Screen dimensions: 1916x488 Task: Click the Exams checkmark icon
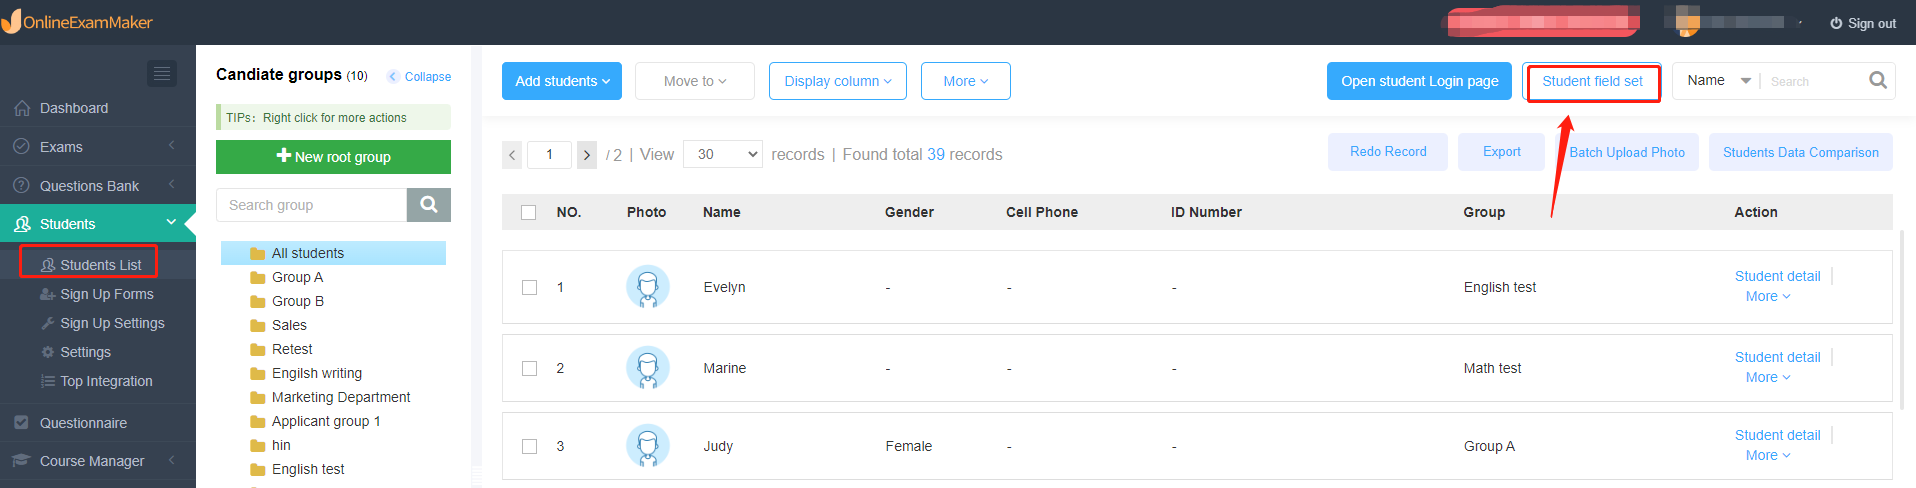click(22, 147)
